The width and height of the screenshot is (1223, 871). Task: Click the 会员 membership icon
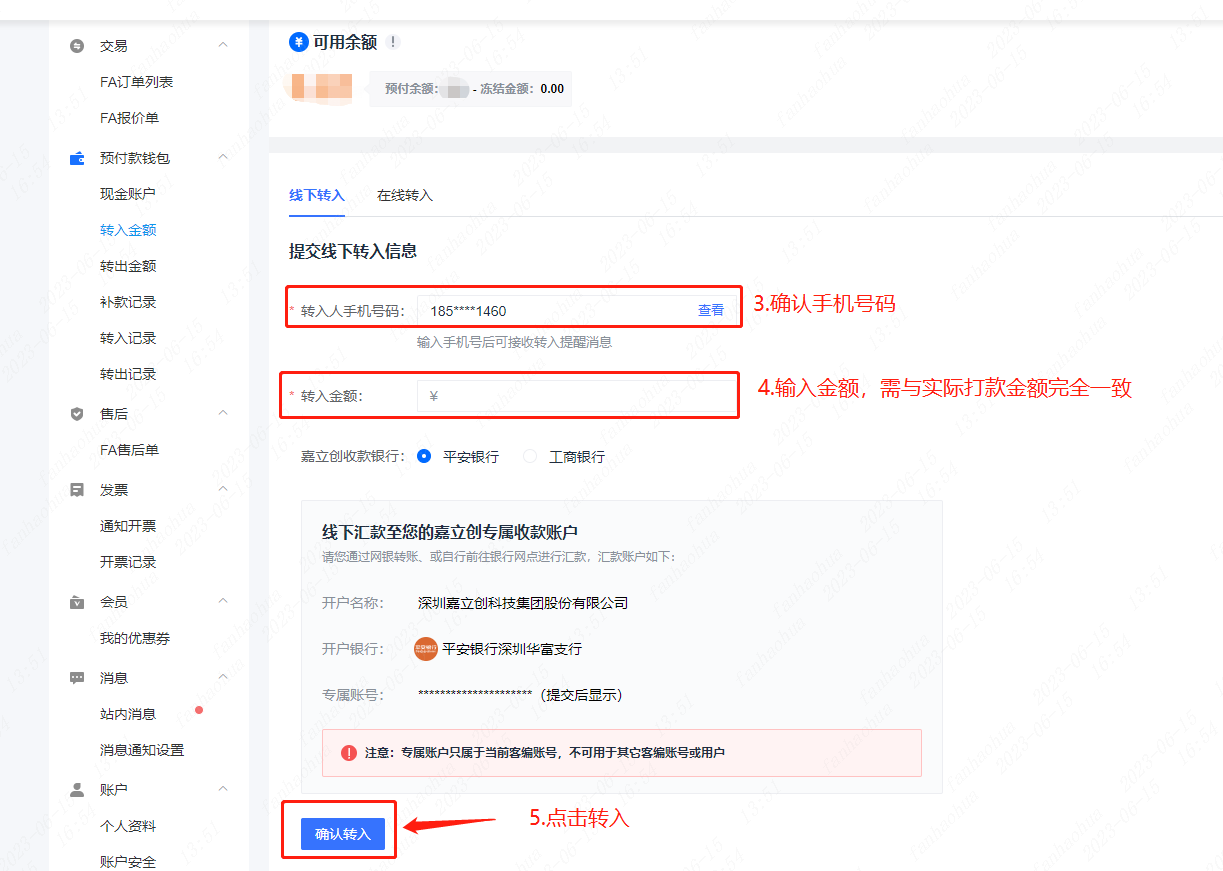pyautogui.click(x=77, y=602)
